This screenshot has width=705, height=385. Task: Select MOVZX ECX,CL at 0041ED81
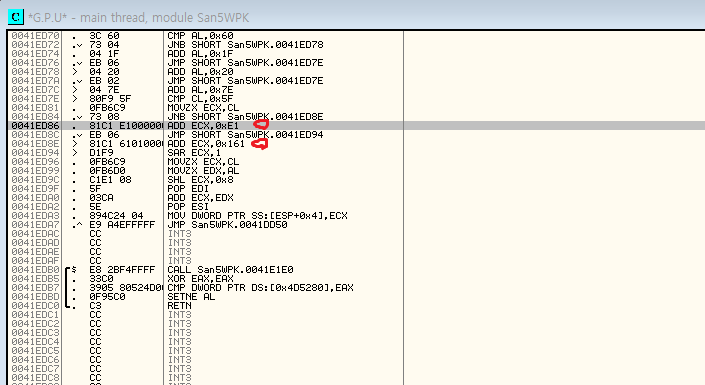click(203, 107)
